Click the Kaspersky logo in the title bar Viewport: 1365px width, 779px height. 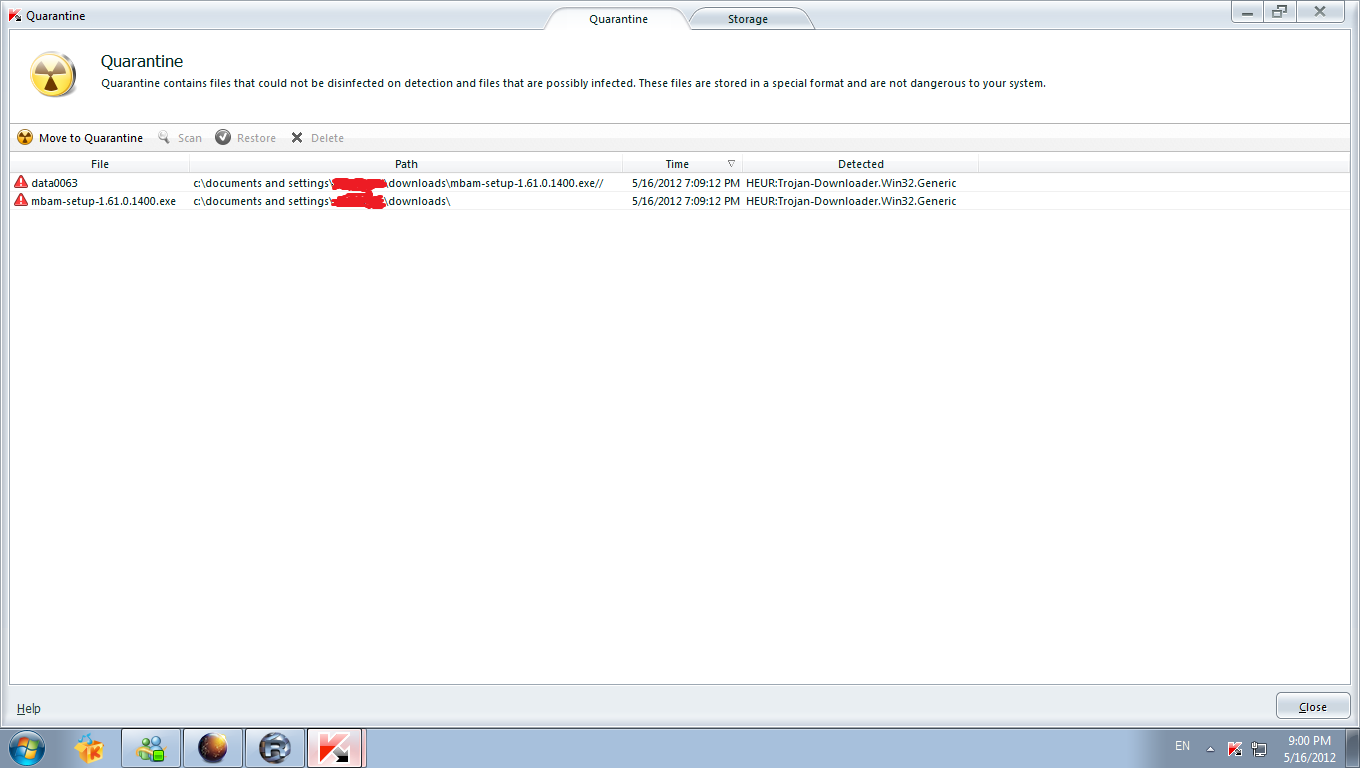point(14,16)
